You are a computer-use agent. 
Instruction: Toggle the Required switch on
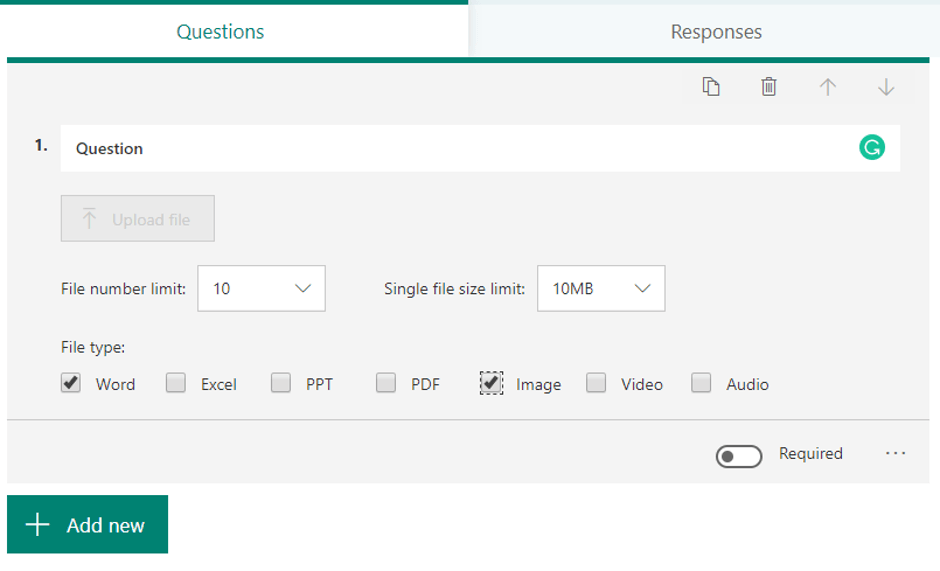739,456
